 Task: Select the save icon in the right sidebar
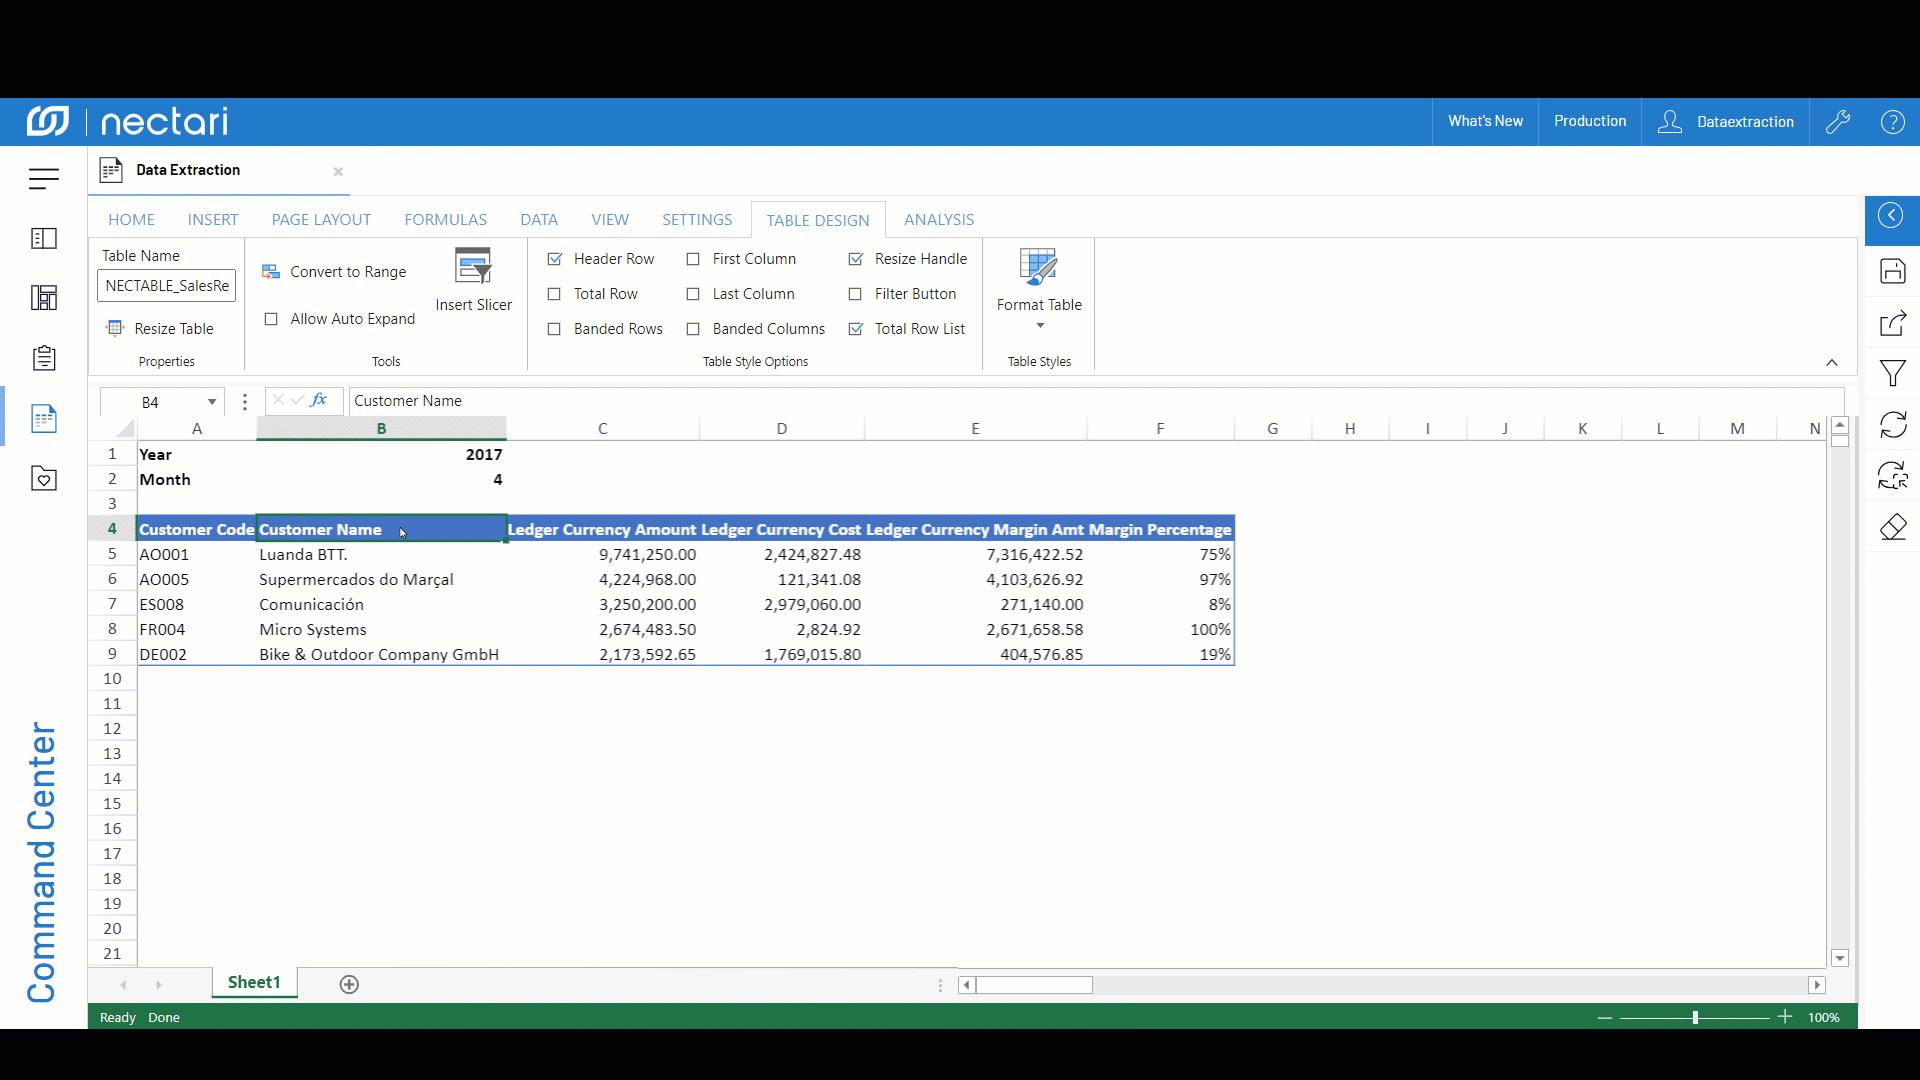1893,271
